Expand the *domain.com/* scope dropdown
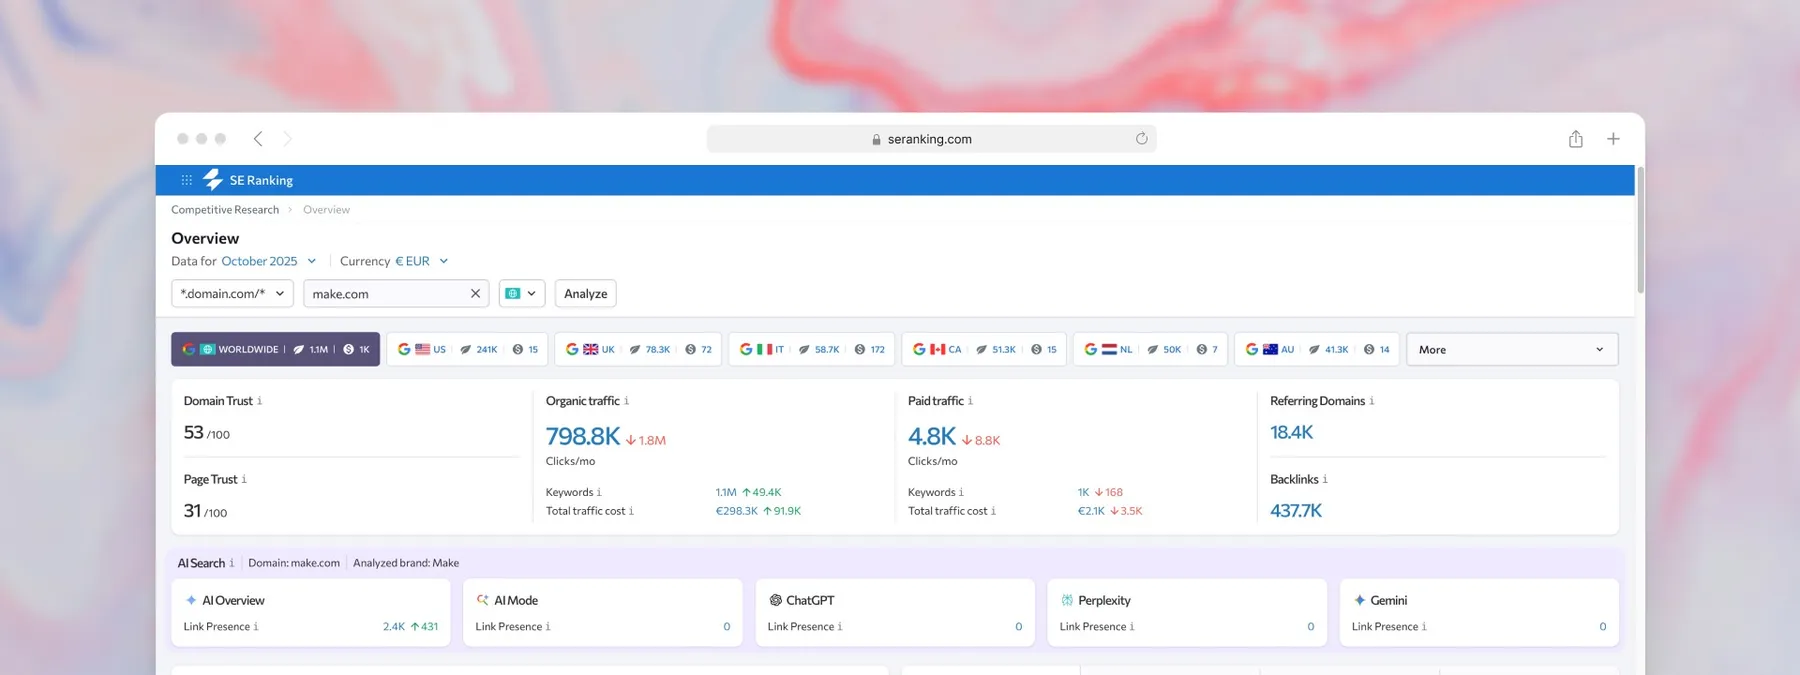 tap(232, 294)
